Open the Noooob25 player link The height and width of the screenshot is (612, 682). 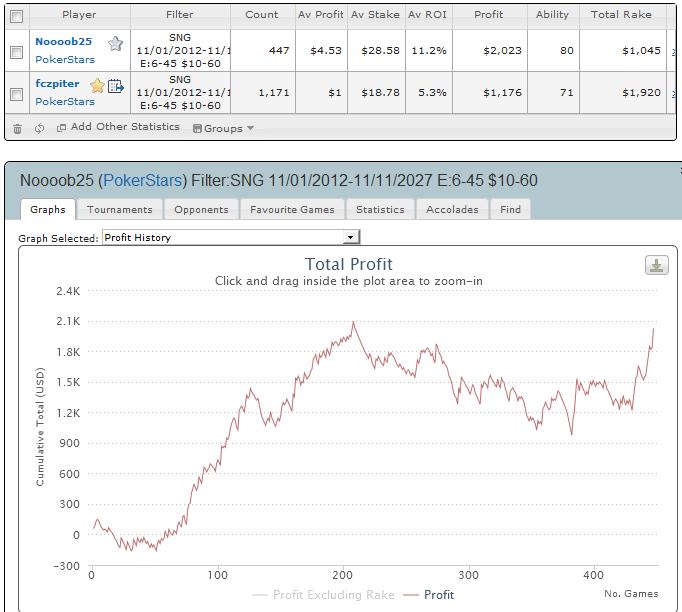point(64,42)
